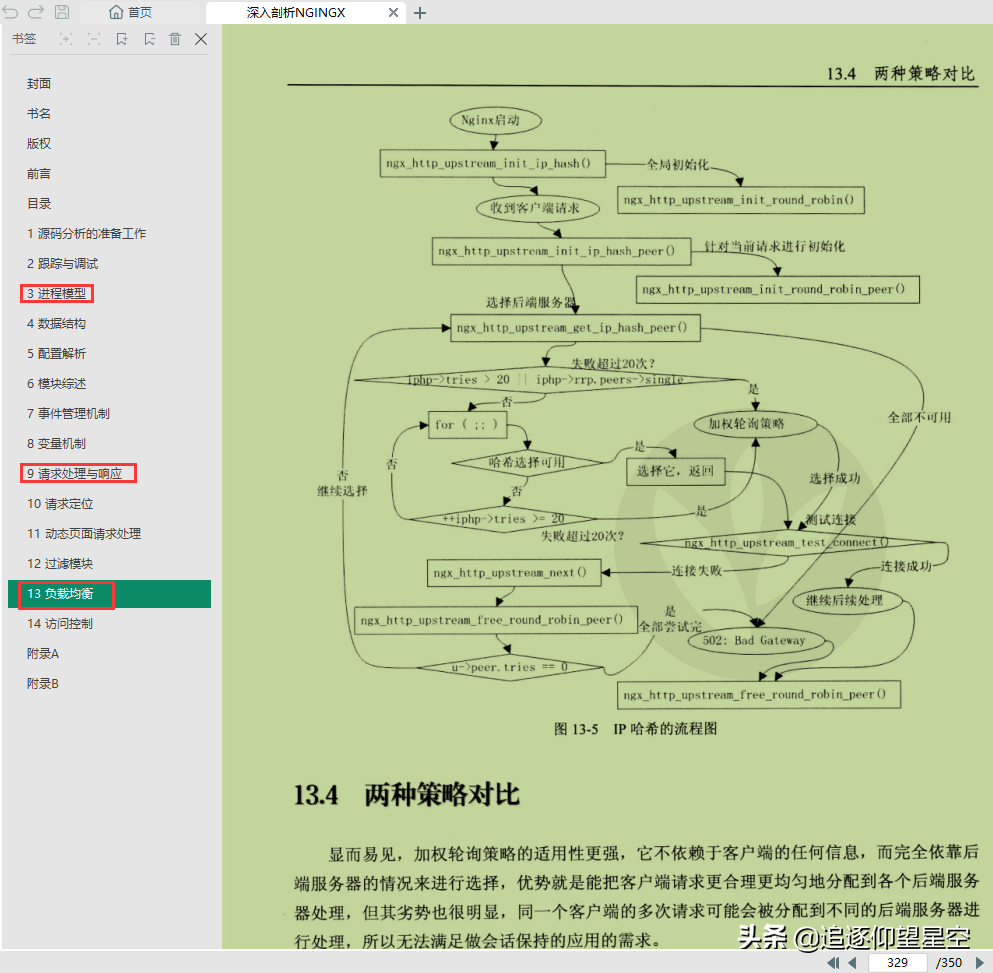The height and width of the screenshot is (973, 993).
Task: Click the trash delete bookmark icon
Action: (x=175, y=39)
